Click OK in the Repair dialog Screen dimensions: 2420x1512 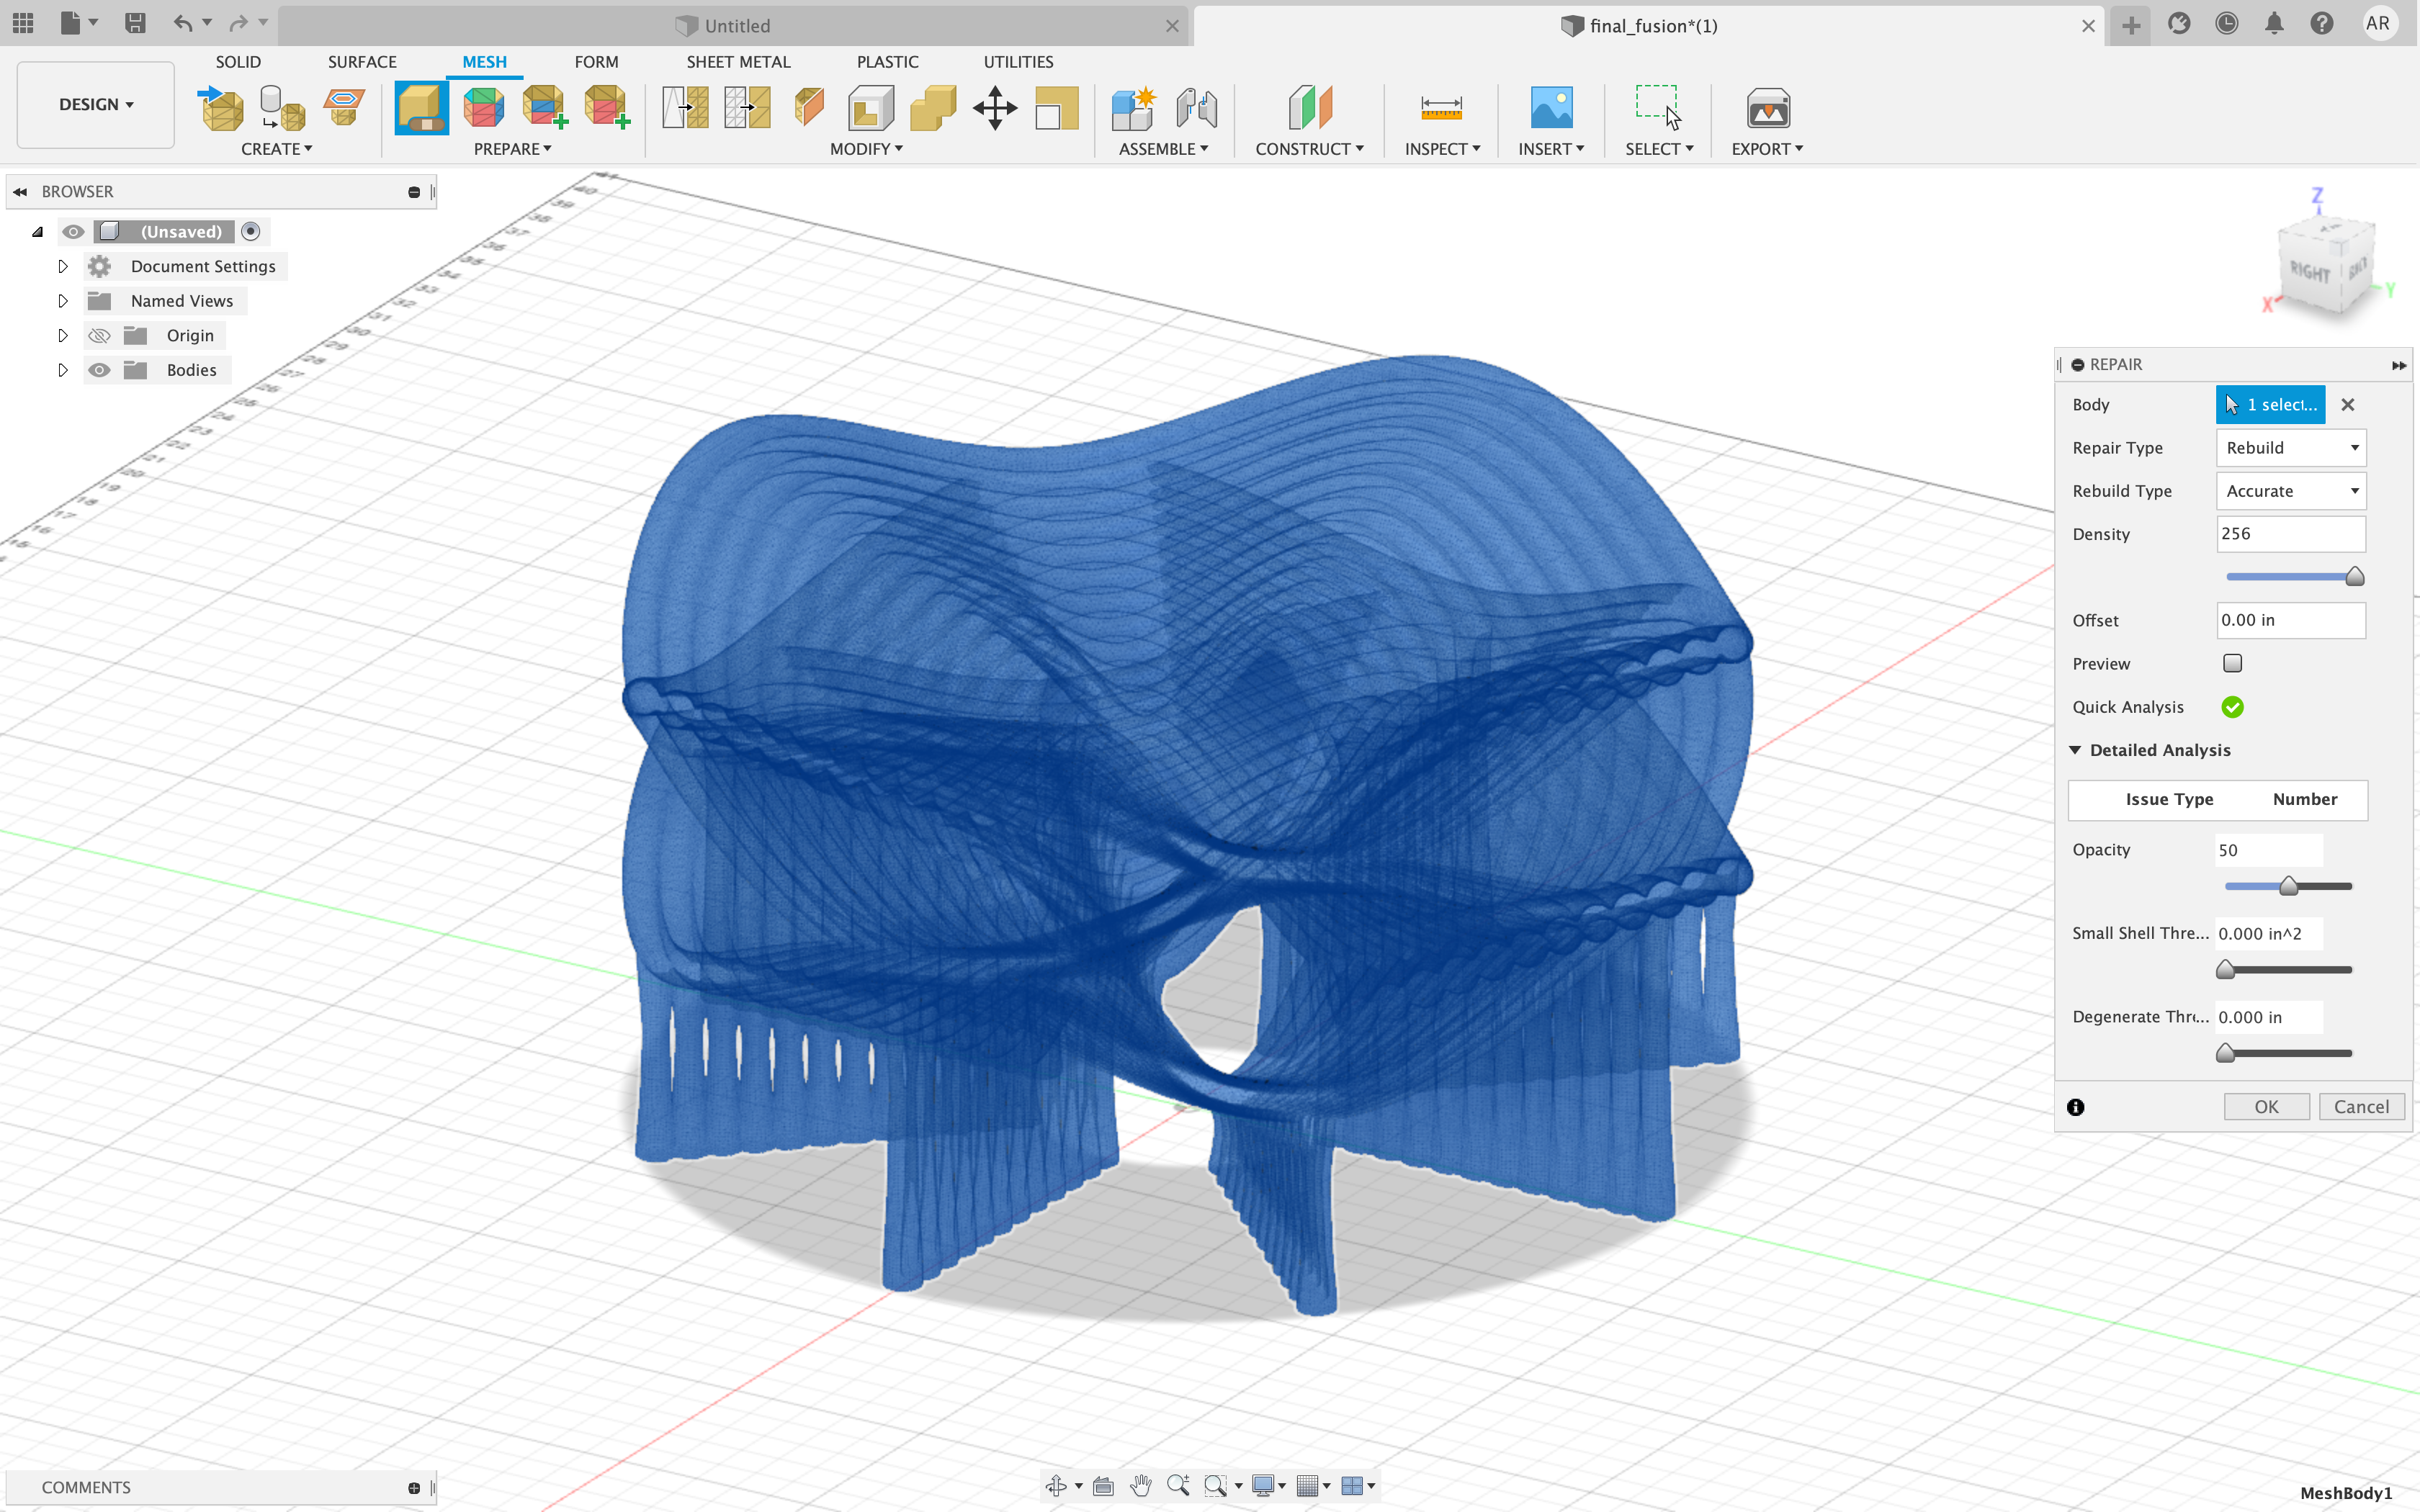click(2266, 1107)
